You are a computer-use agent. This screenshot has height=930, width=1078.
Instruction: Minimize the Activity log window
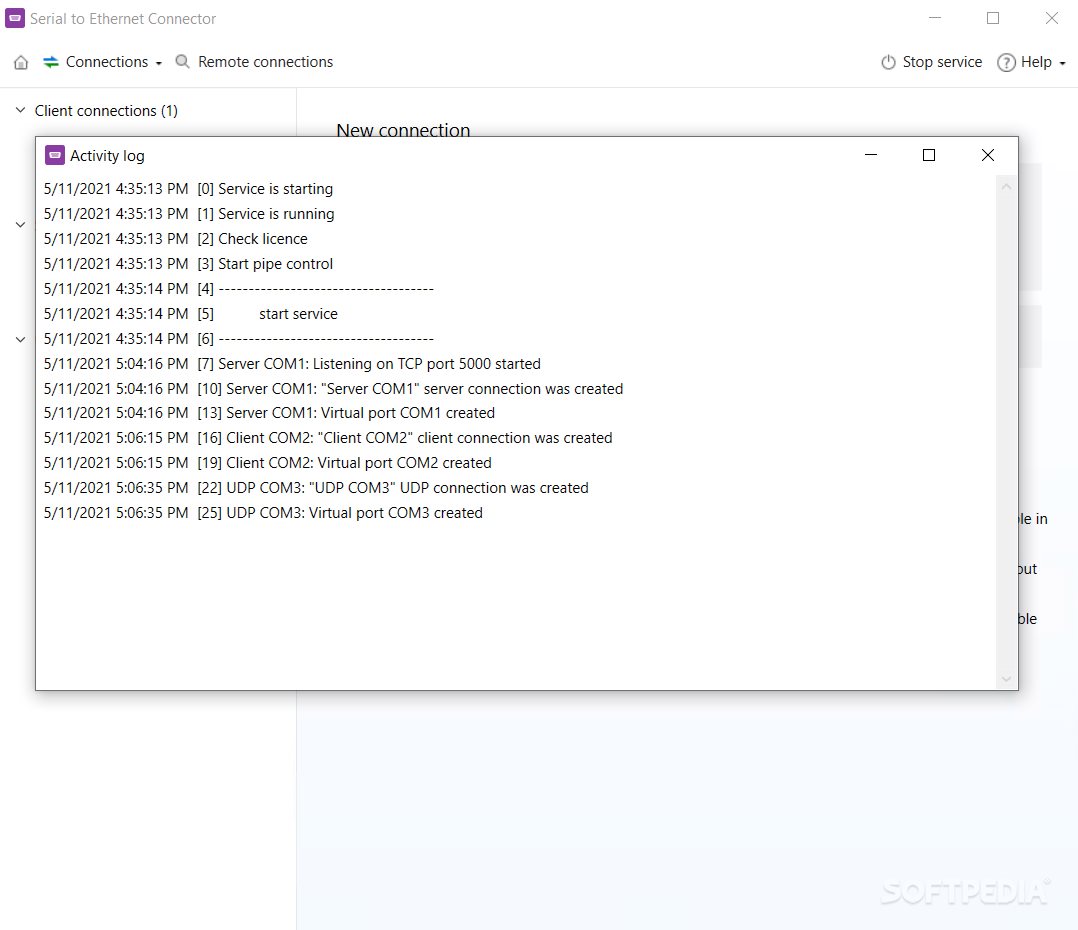pyautogui.click(x=870, y=155)
